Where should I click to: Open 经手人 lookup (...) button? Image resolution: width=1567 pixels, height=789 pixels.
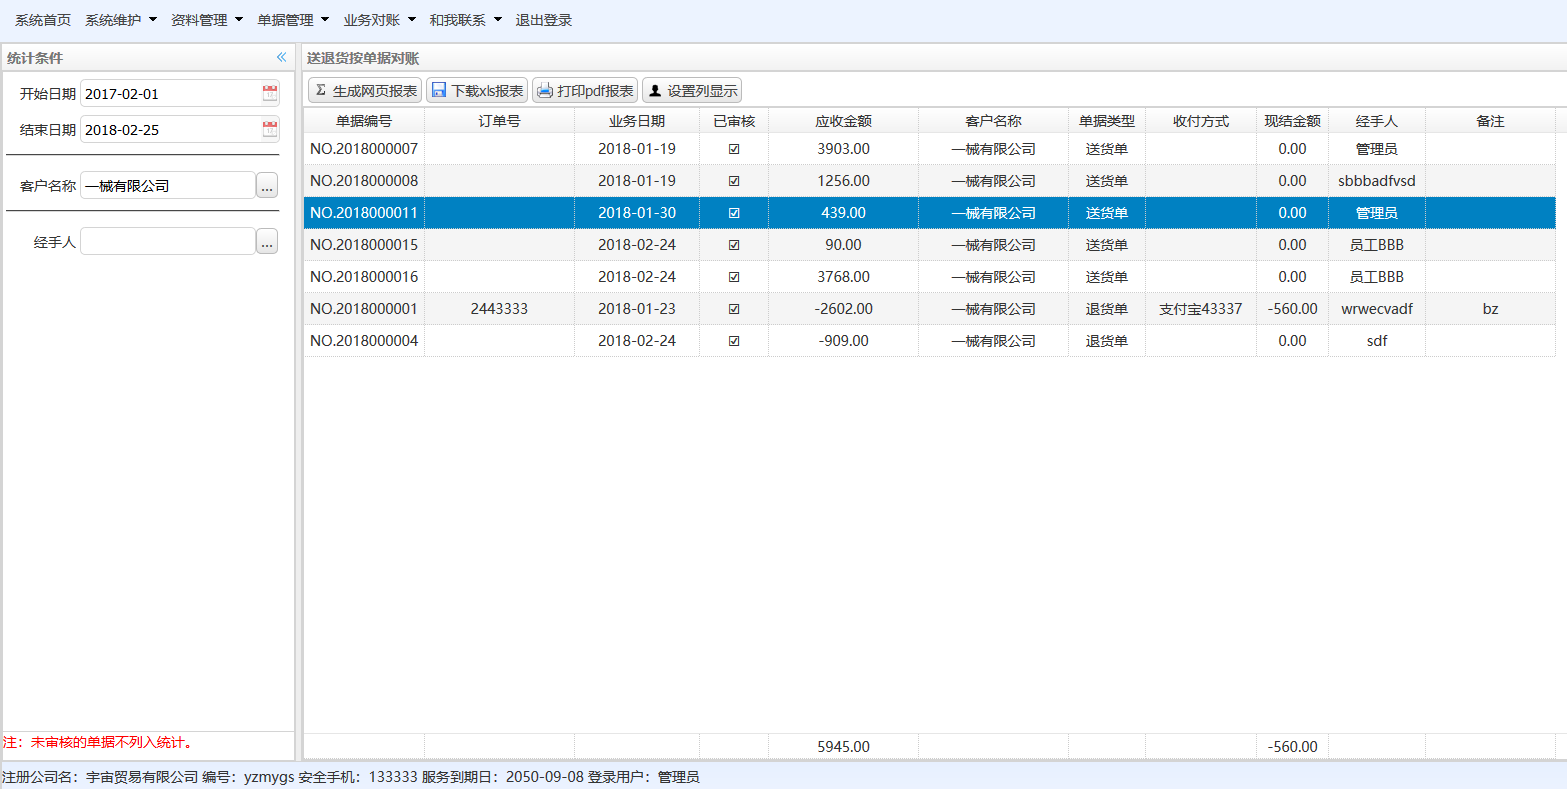267,241
